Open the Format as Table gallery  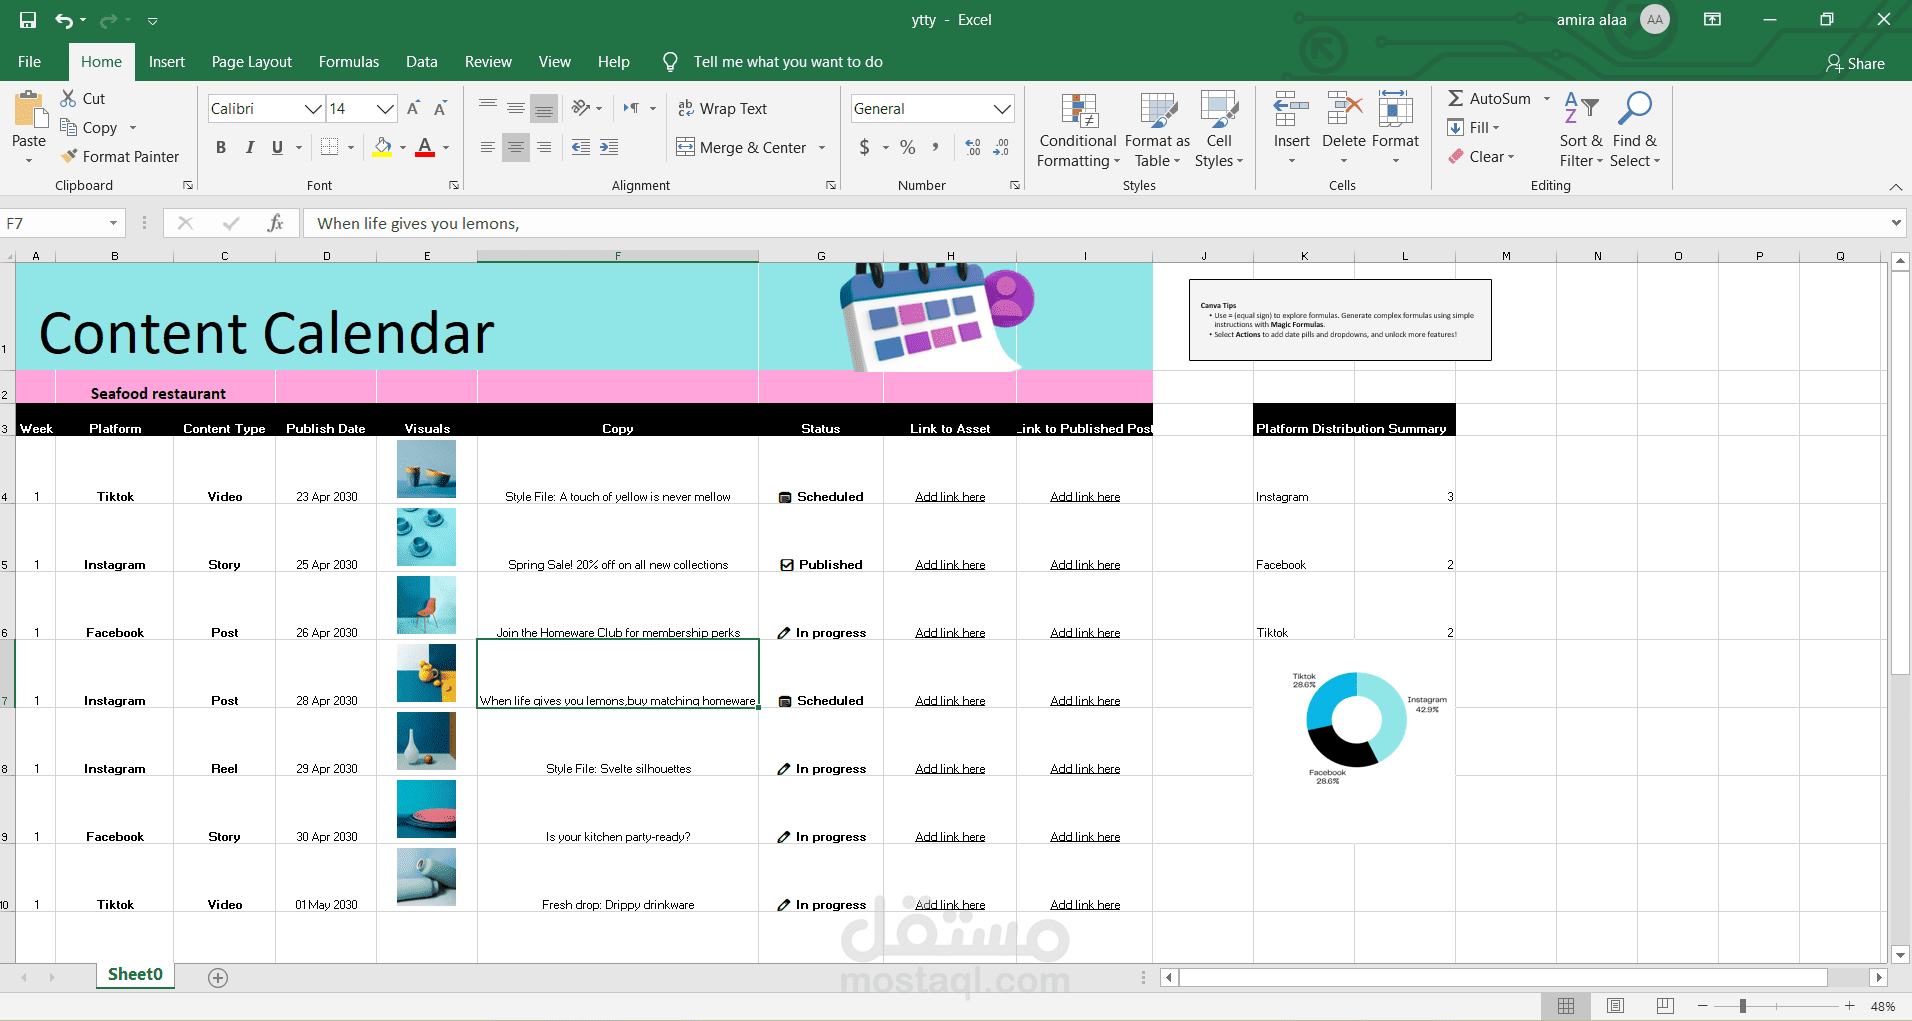[x=1157, y=130]
